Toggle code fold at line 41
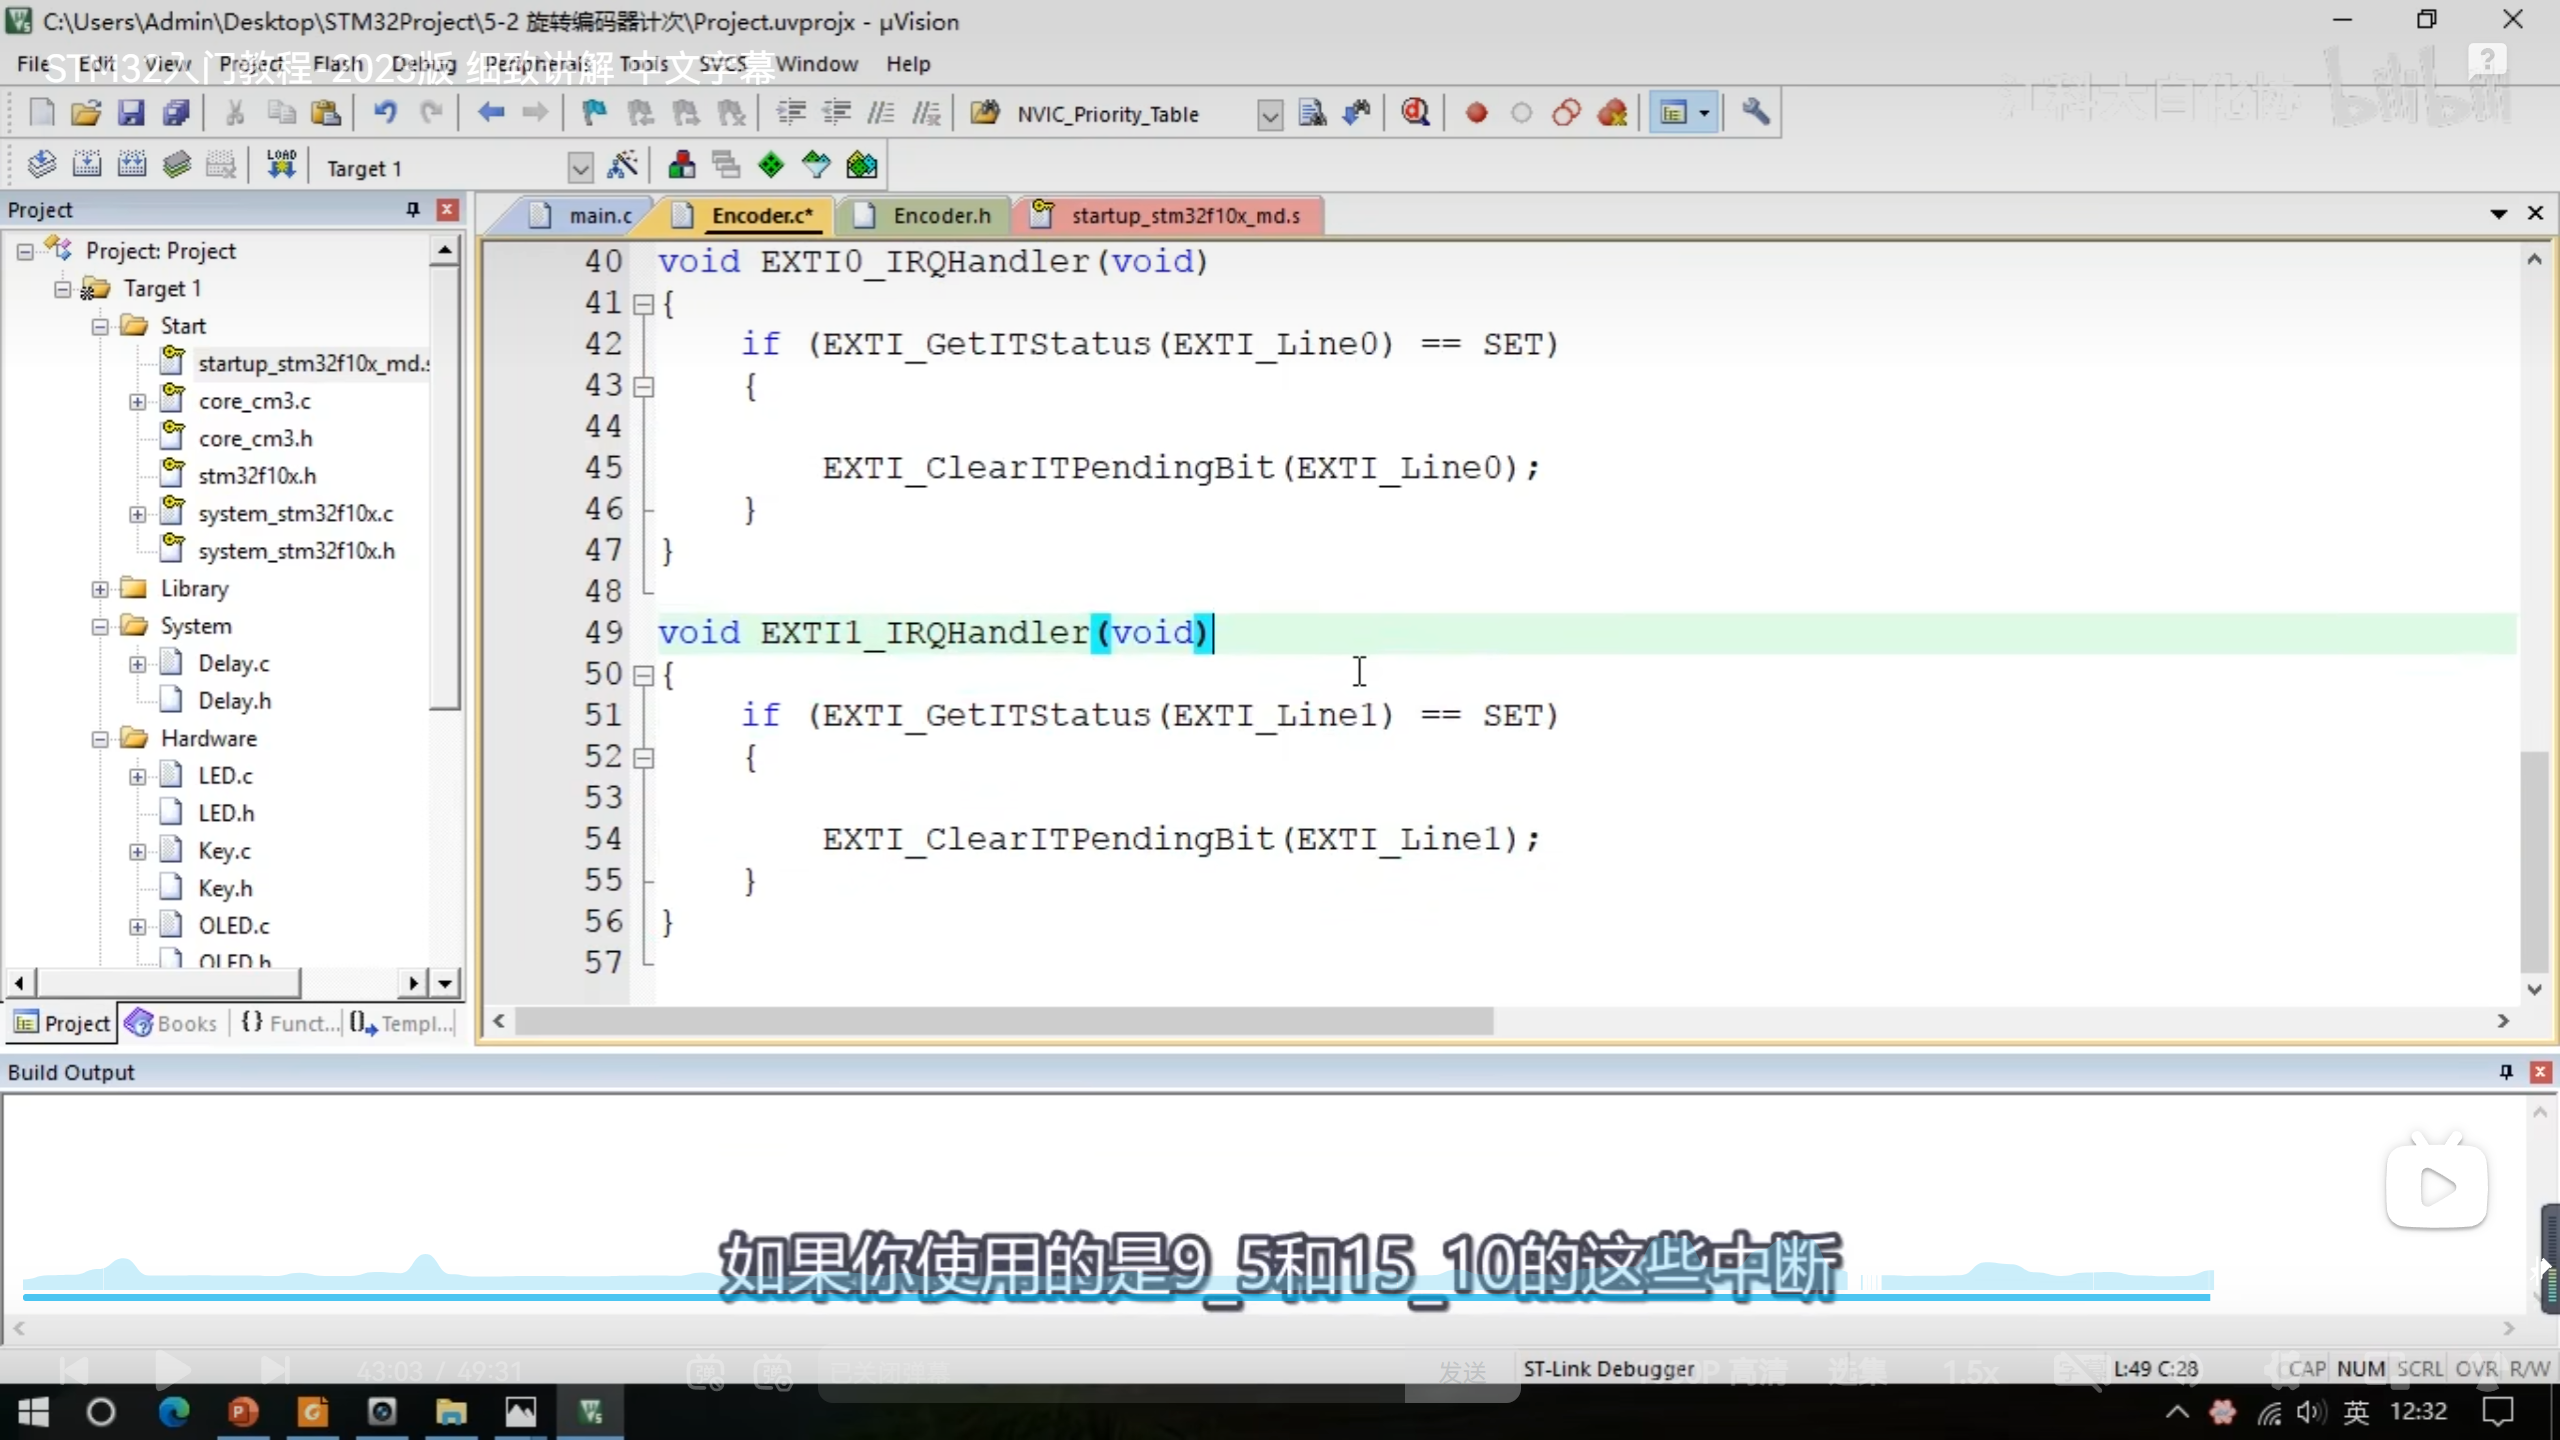 (x=644, y=303)
